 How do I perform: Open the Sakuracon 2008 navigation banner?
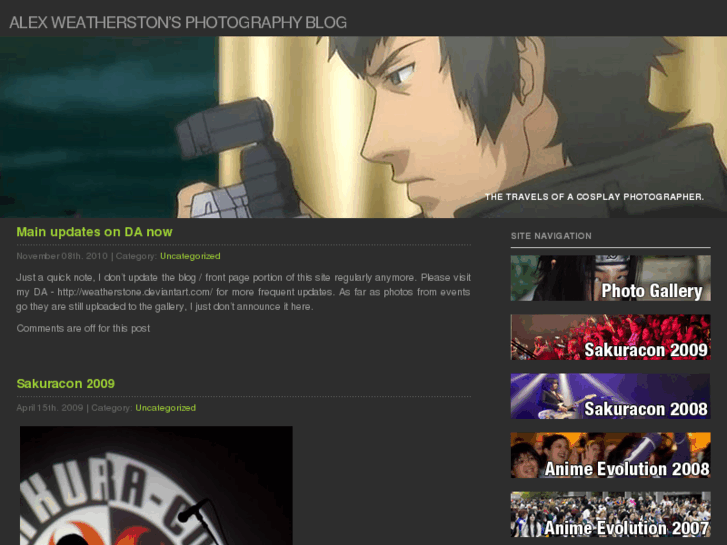click(x=610, y=396)
